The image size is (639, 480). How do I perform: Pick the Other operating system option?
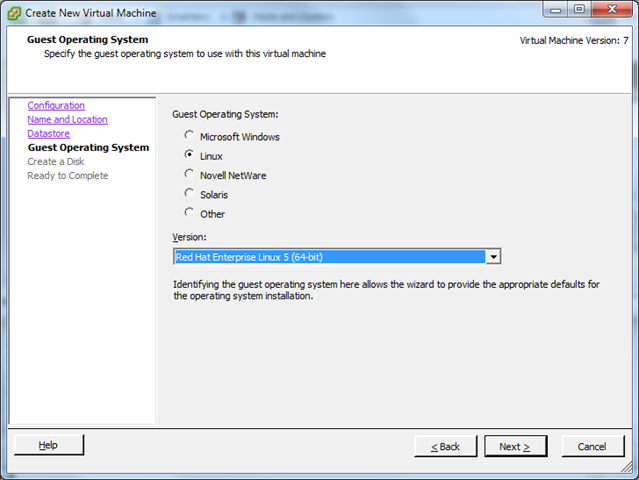point(189,213)
